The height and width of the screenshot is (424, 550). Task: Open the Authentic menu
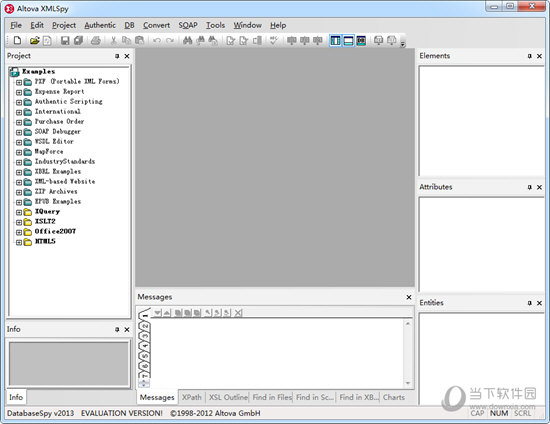(x=100, y=25)
